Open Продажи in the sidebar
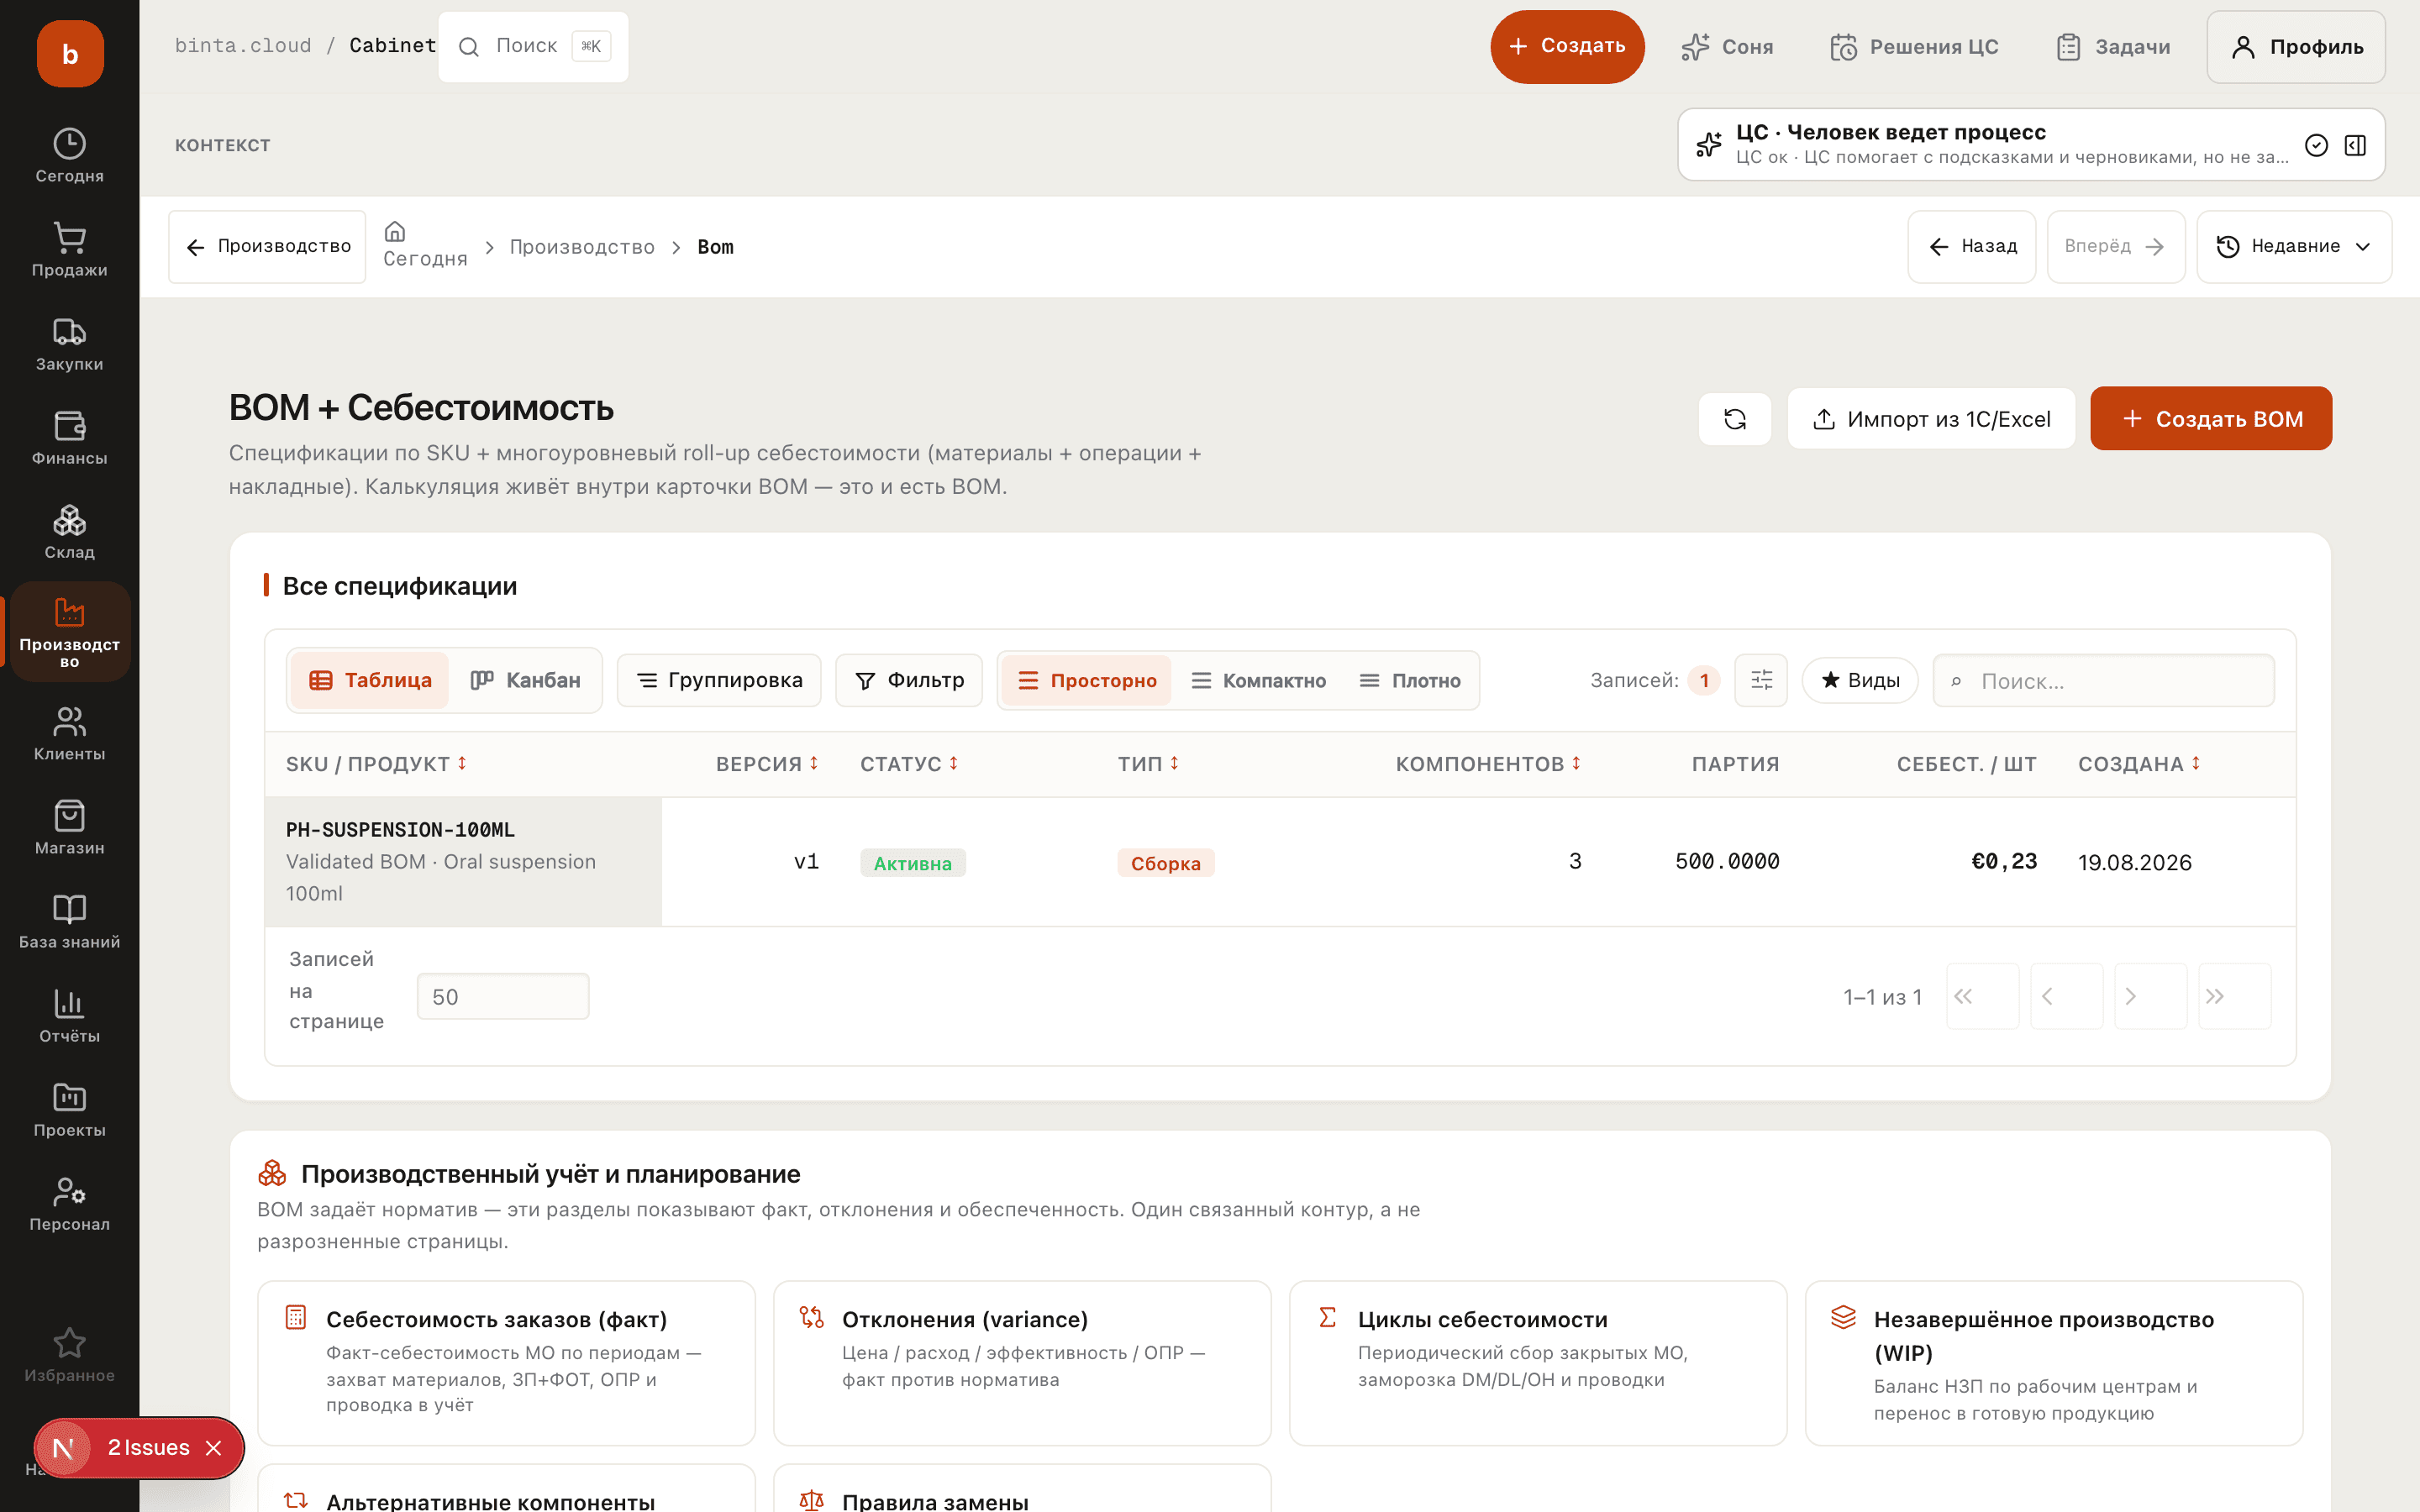Viewport: 2420px width, 1512px height. pyautogui.click(x=69, y=250)
